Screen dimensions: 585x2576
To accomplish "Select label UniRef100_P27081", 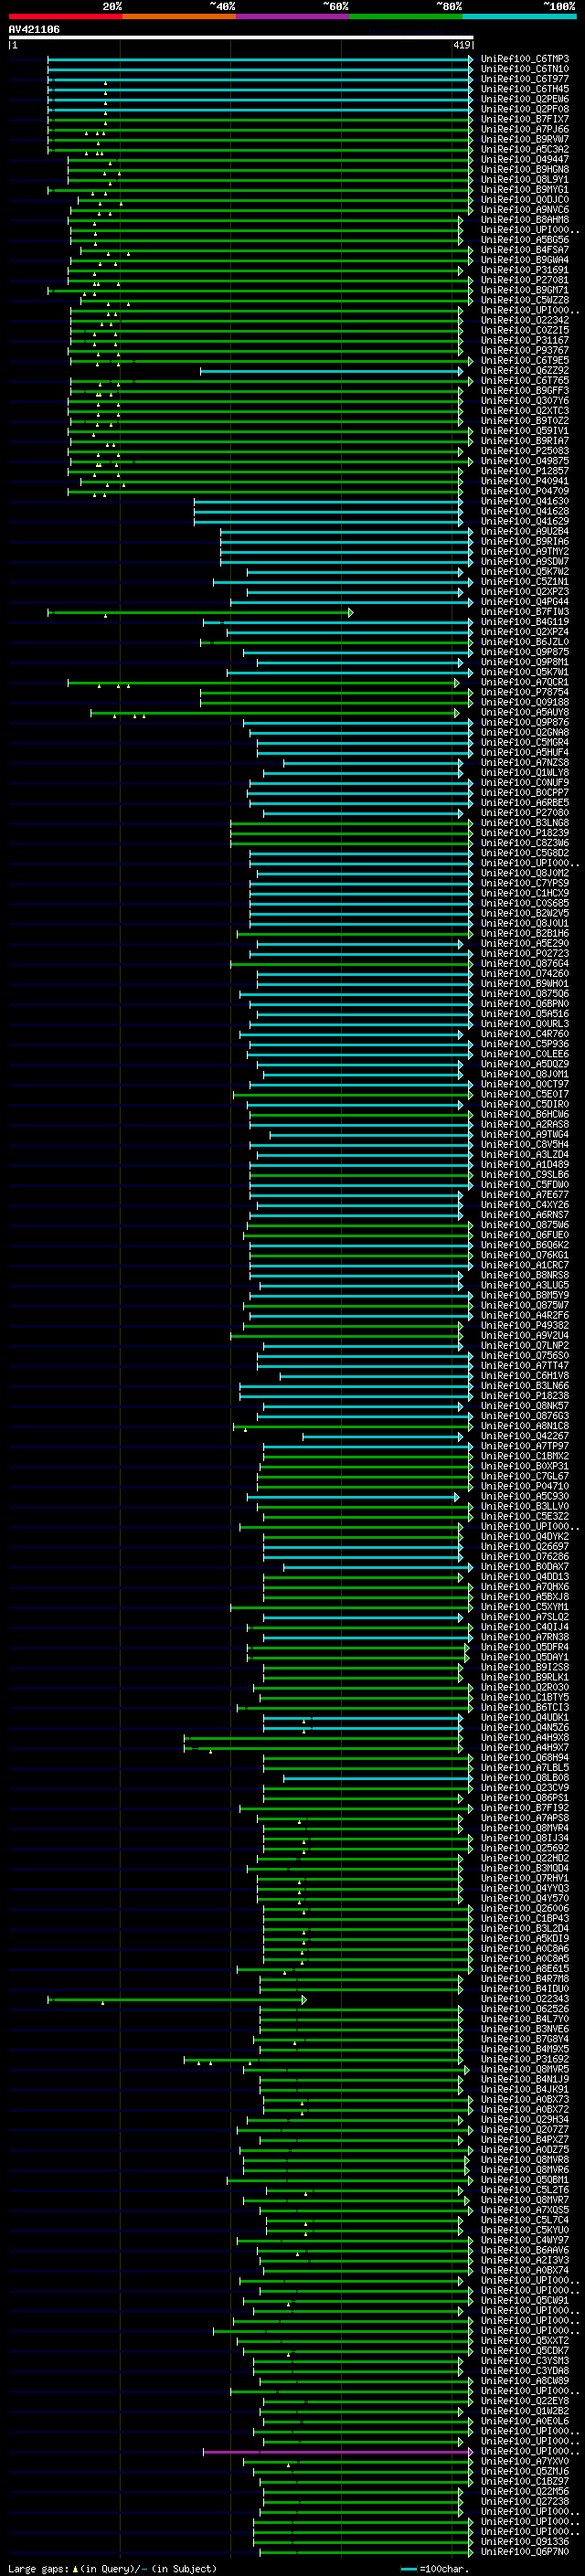I will click(x=525, y=280).
